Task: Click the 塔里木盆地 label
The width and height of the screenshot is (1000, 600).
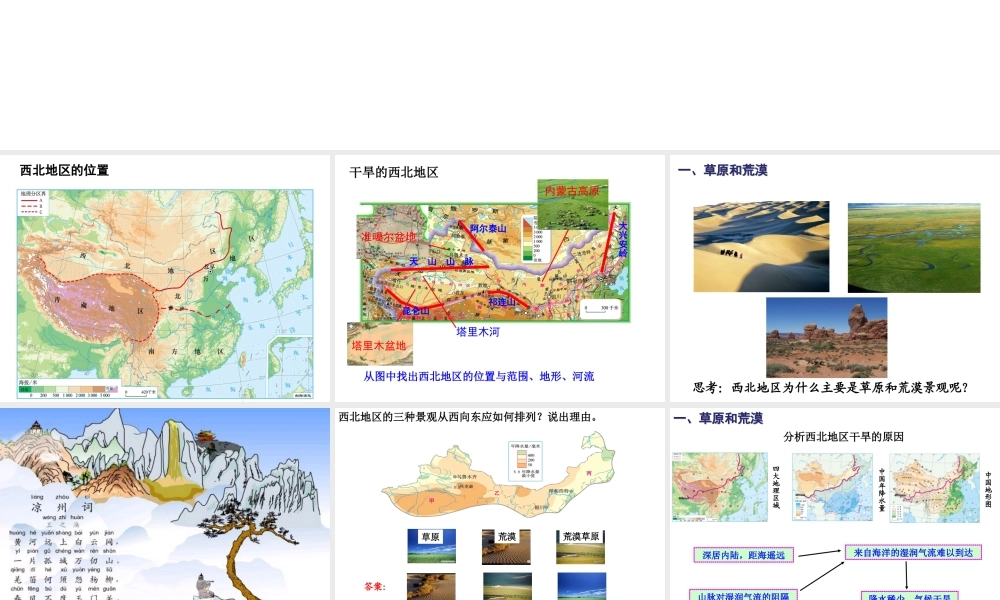Action: [379, 345]
